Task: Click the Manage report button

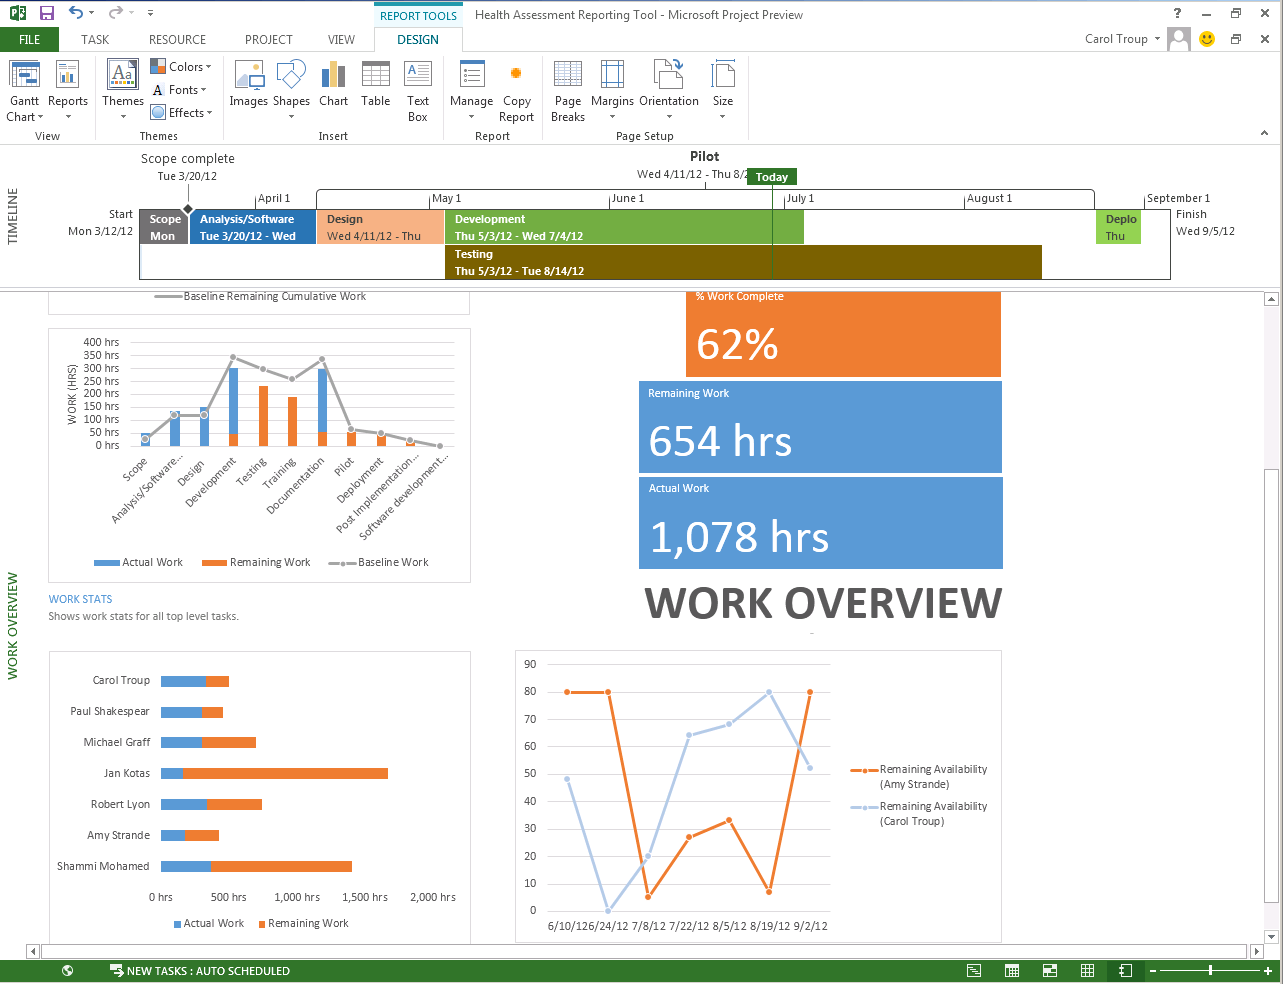Action: [x=470, y=88]
